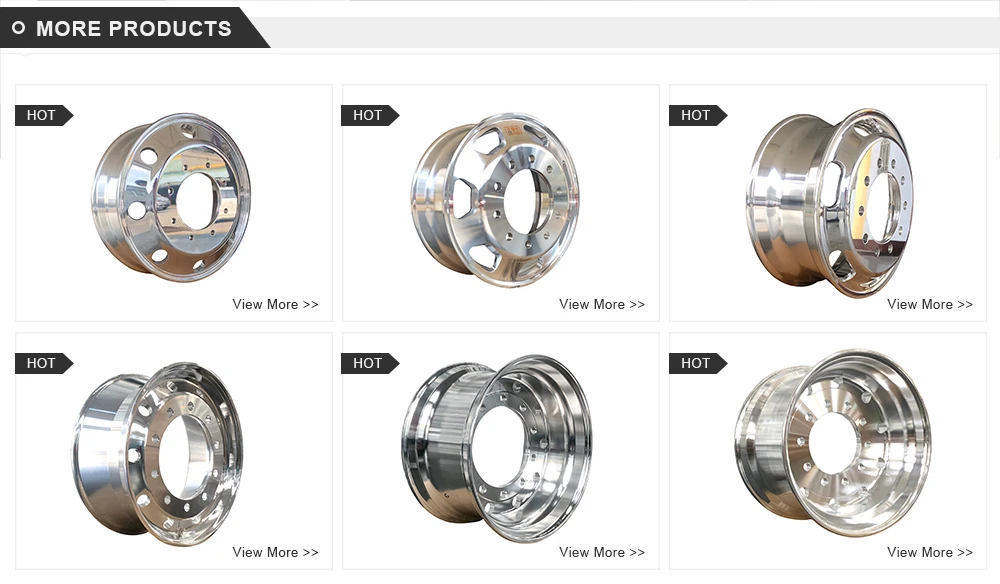Select the bottom-right wheel with ribbed center
Image resolution: width=1000 pixels, height=584 pixels.
832,444
